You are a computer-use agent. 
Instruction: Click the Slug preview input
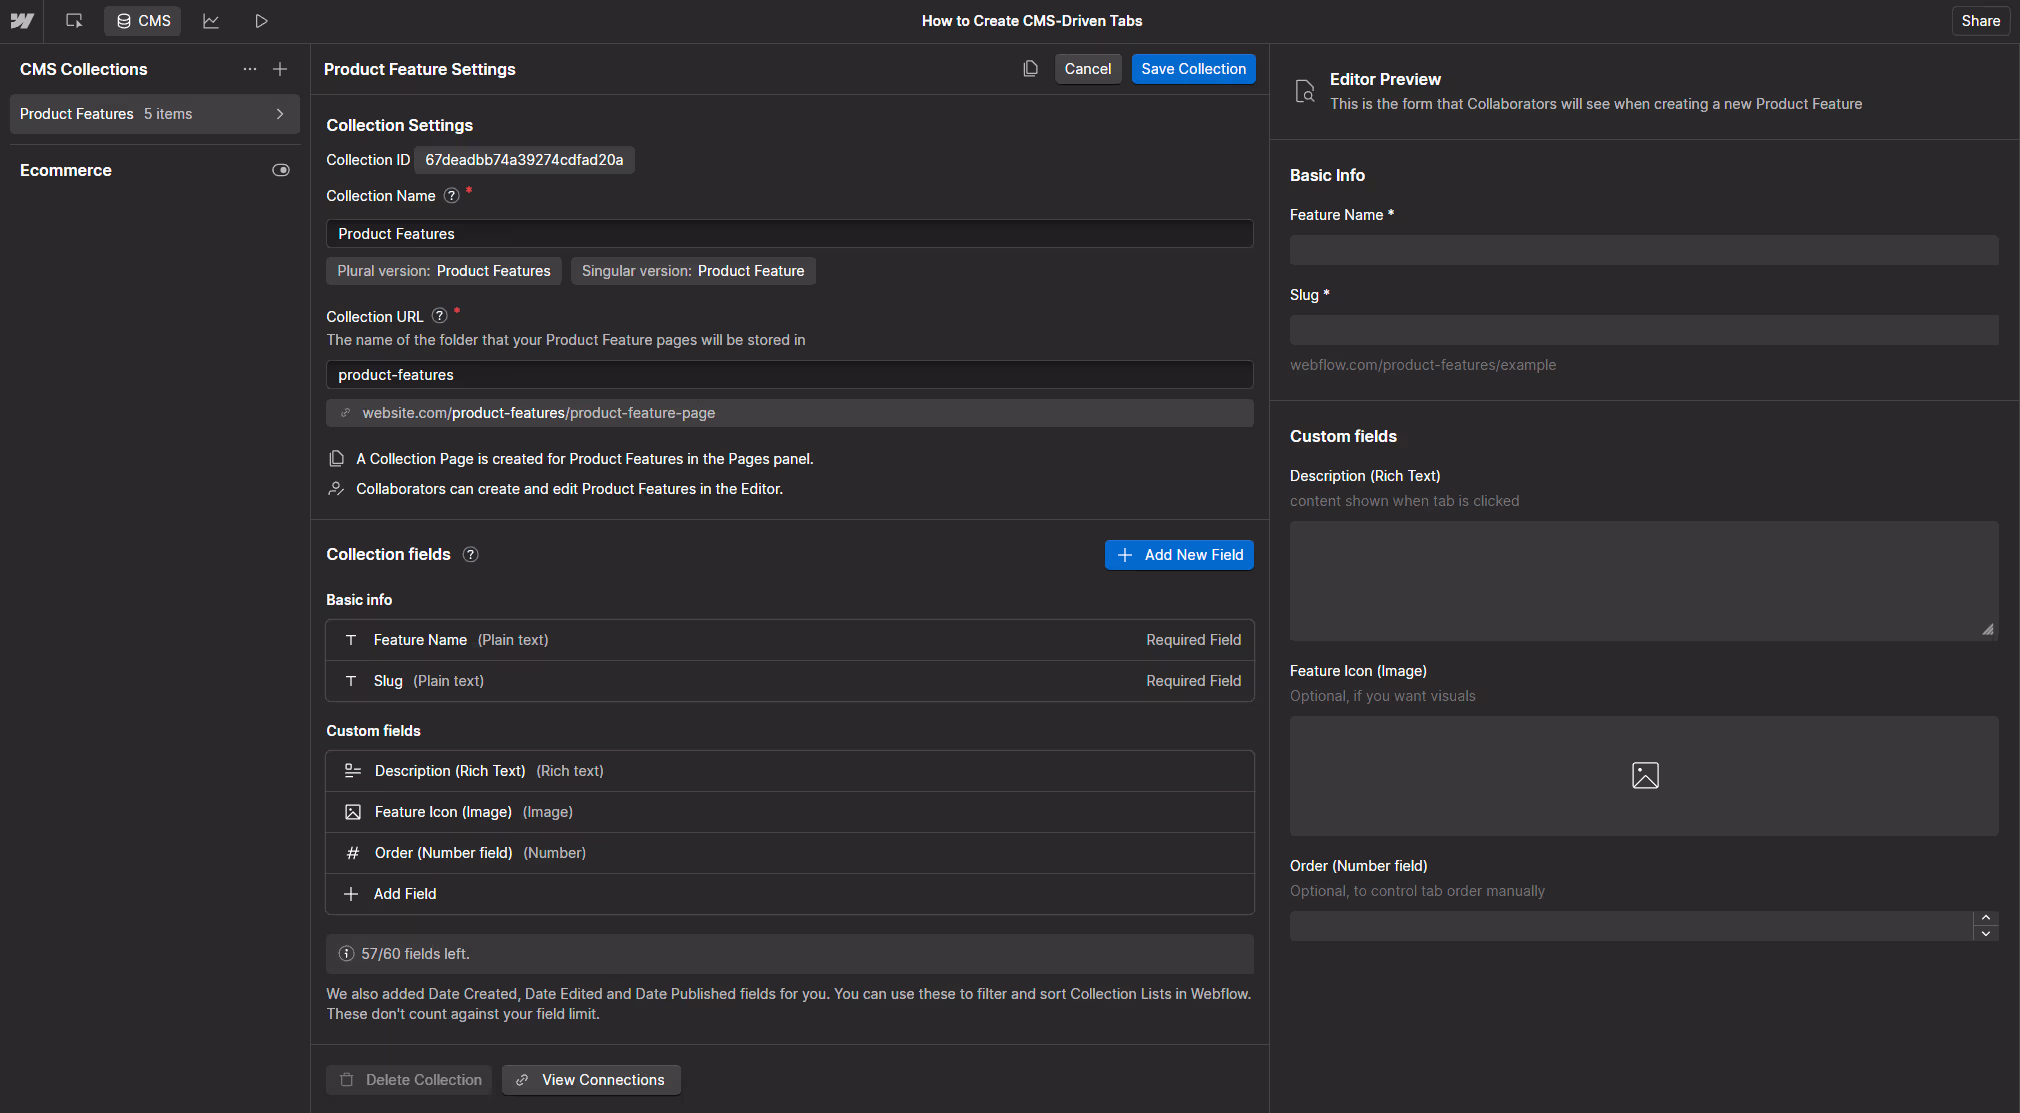pyautogui.click(x=1644, y=330)
